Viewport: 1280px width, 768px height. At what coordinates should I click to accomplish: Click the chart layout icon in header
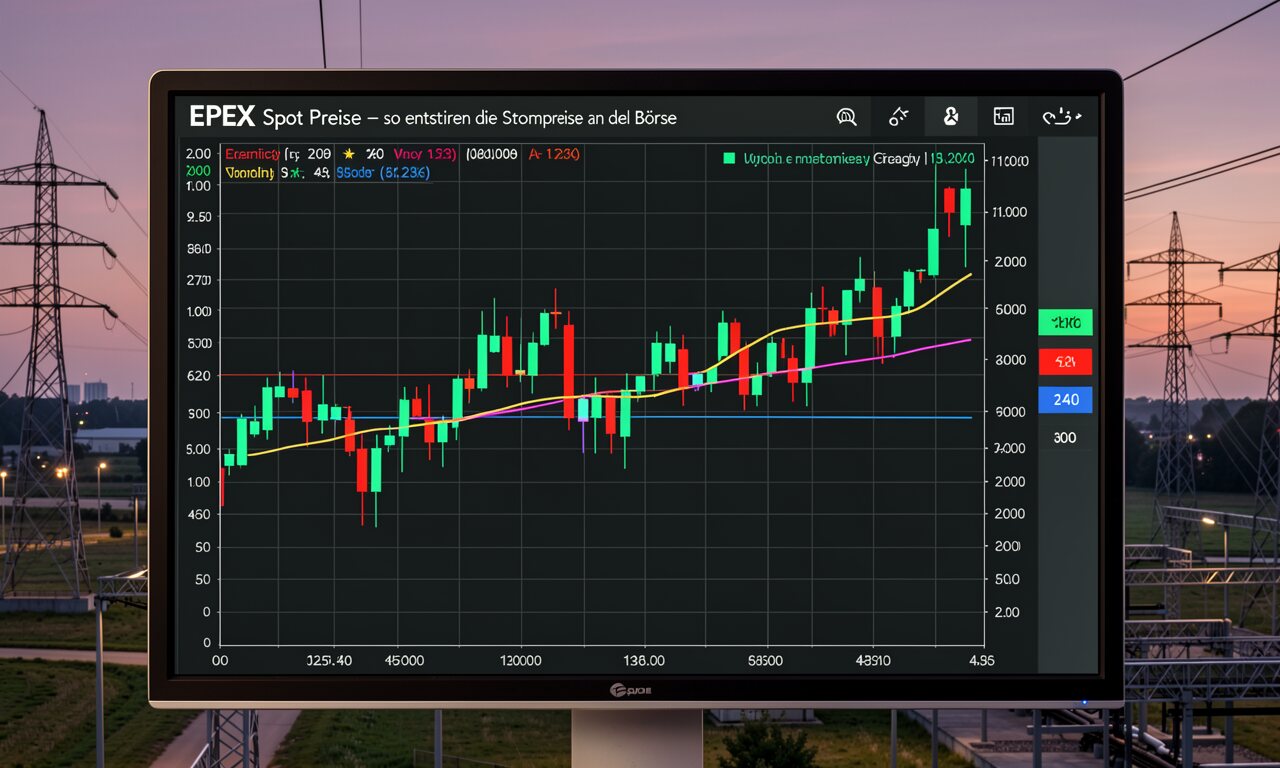(1003, 117)
